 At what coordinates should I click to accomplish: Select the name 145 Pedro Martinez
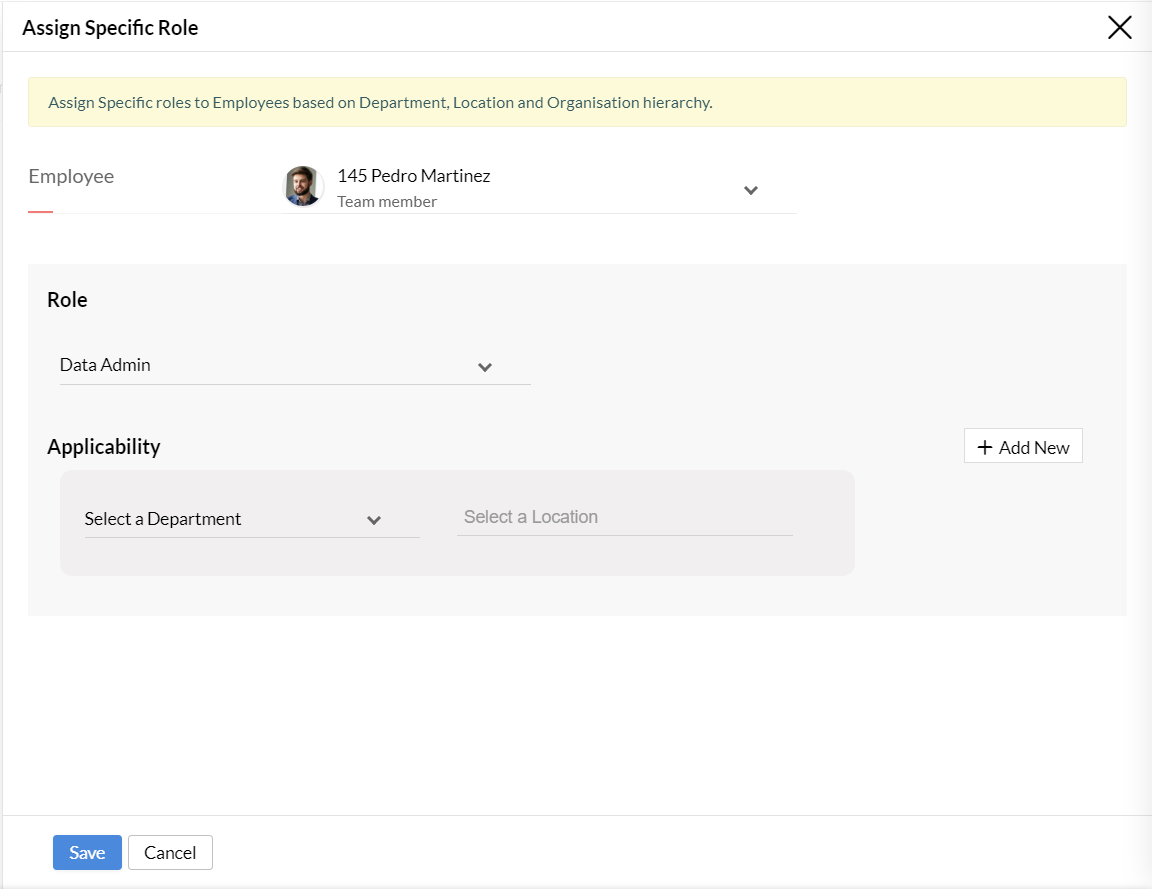pos(414,176)
